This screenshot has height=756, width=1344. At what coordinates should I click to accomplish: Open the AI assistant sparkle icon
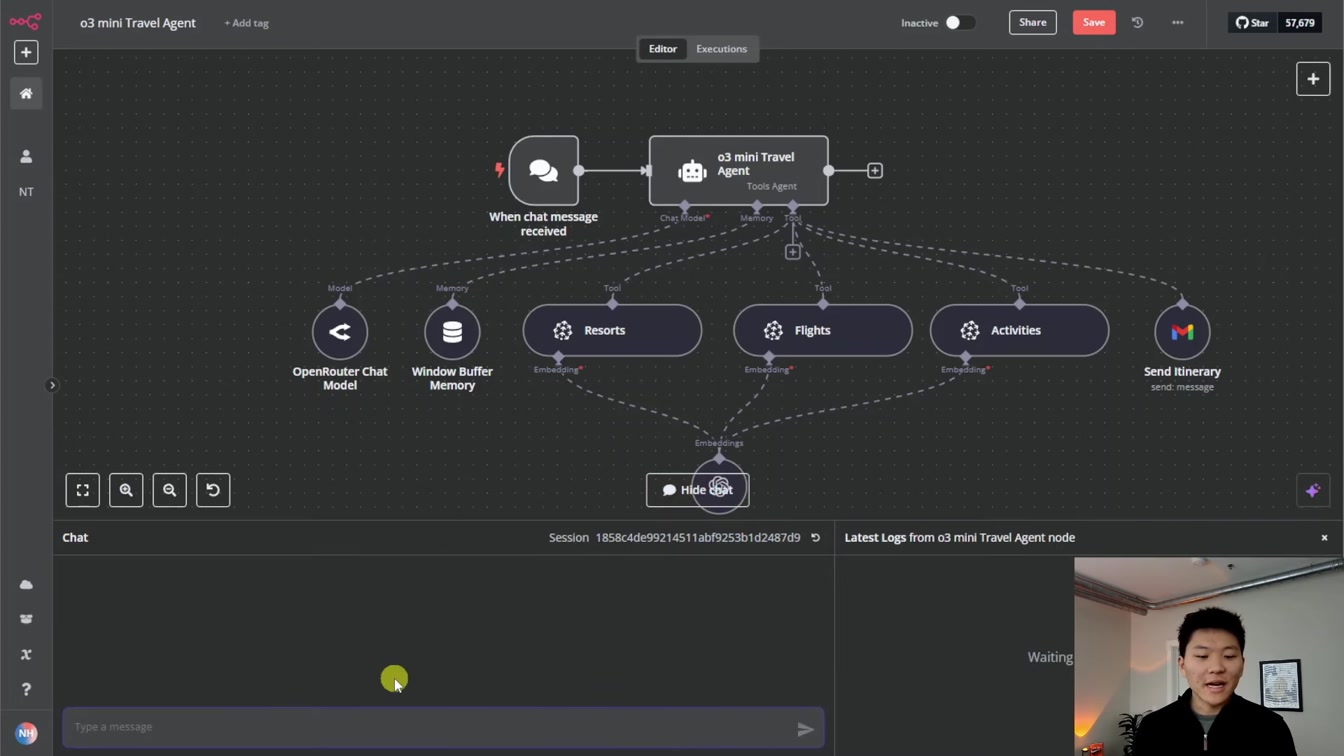[x=1313, y=490]
